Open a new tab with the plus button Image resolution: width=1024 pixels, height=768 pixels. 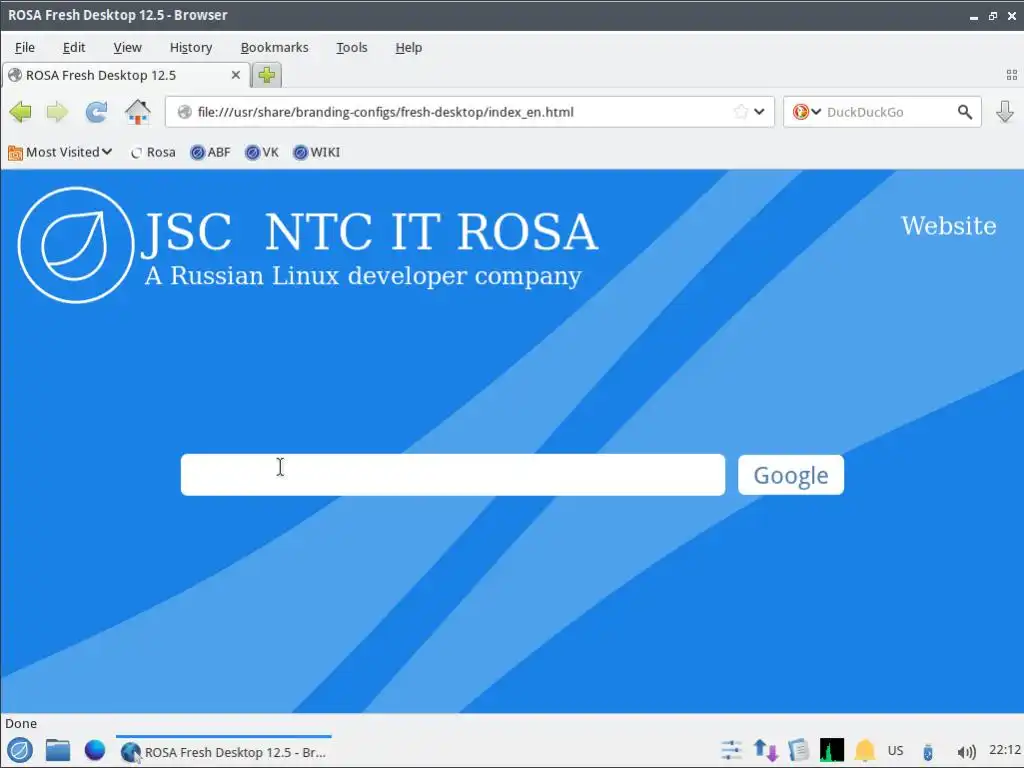(266, 75)
